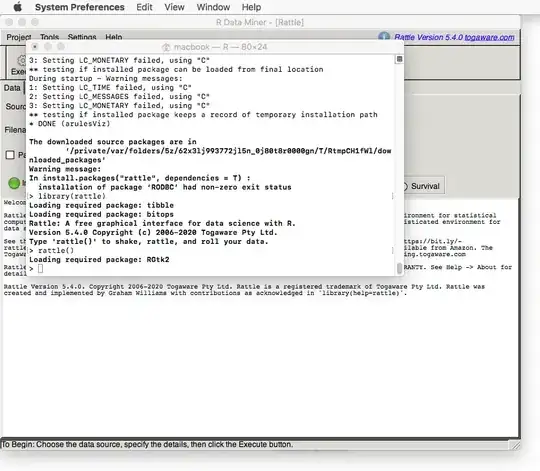Click the 'library(rattle)' command line in terminal
540x471 pixels.
68,196
